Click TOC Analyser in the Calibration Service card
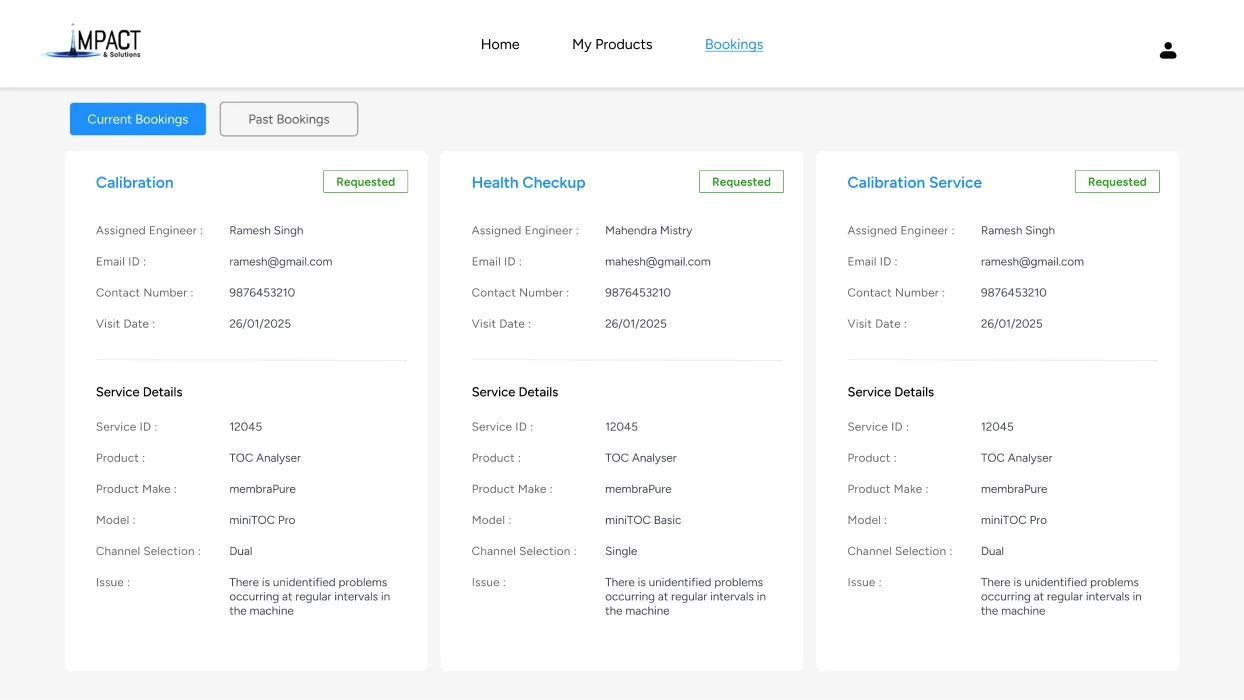 tap(1016, 457)
